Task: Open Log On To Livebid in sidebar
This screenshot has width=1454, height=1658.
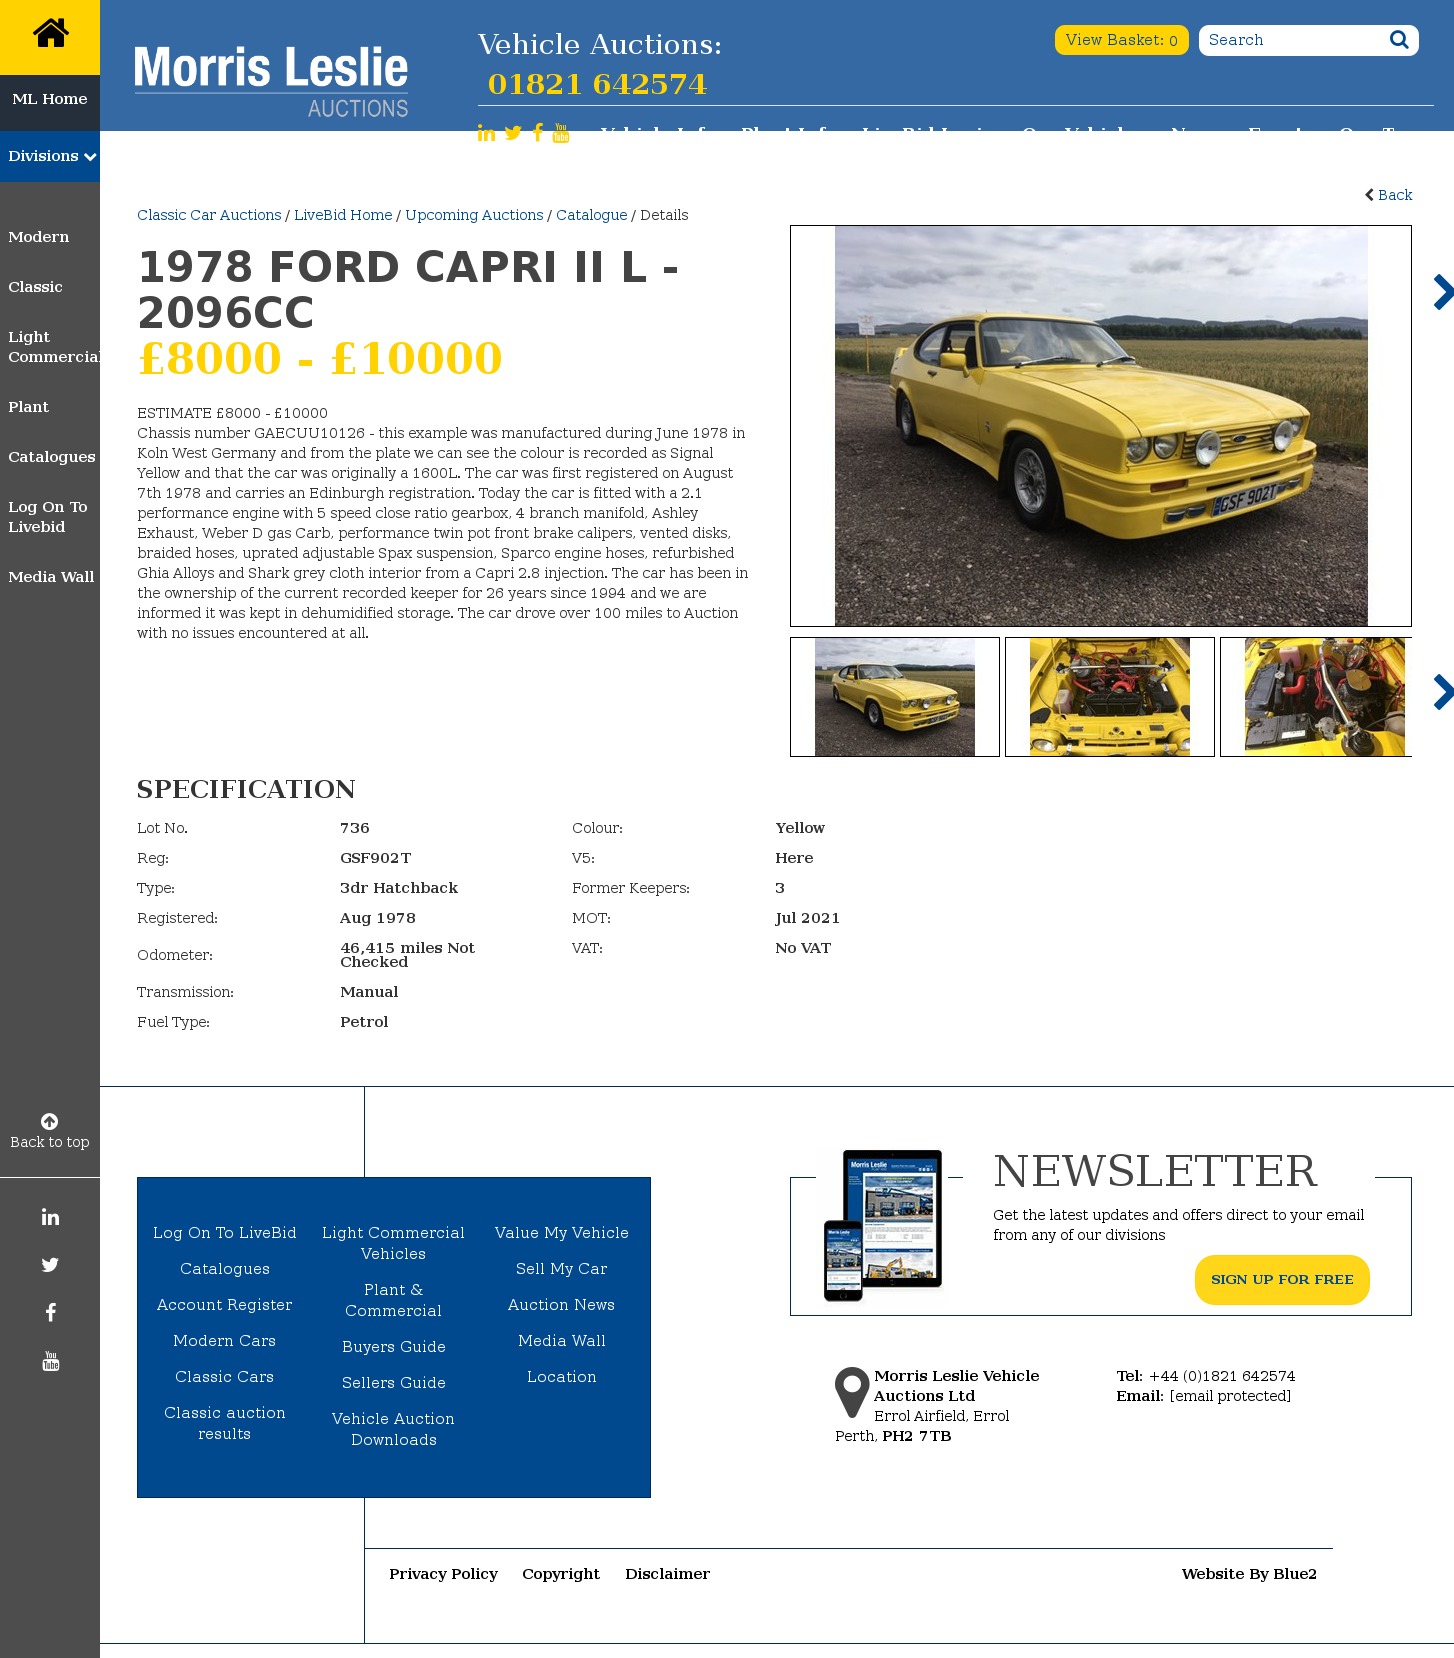Action: [48, 517]
